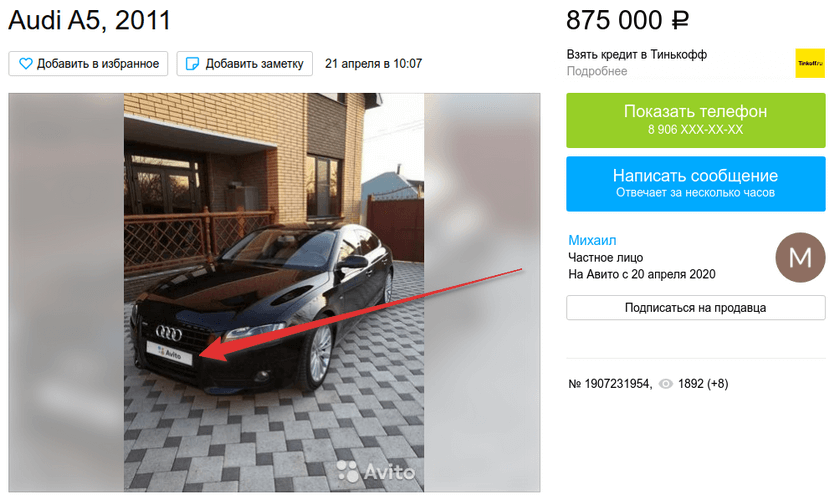
Task: Add listing to favorites with Добавить в избранное
Action: (x=88, y=64)
